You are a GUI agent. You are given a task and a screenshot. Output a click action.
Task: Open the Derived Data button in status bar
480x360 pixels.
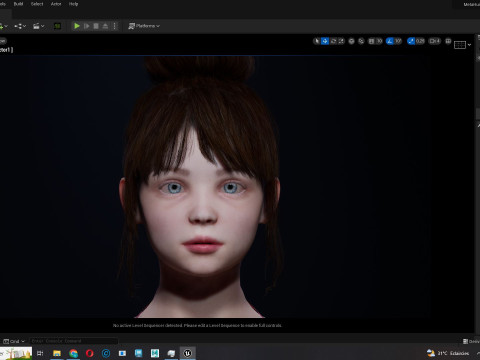(x=471, y=341)
